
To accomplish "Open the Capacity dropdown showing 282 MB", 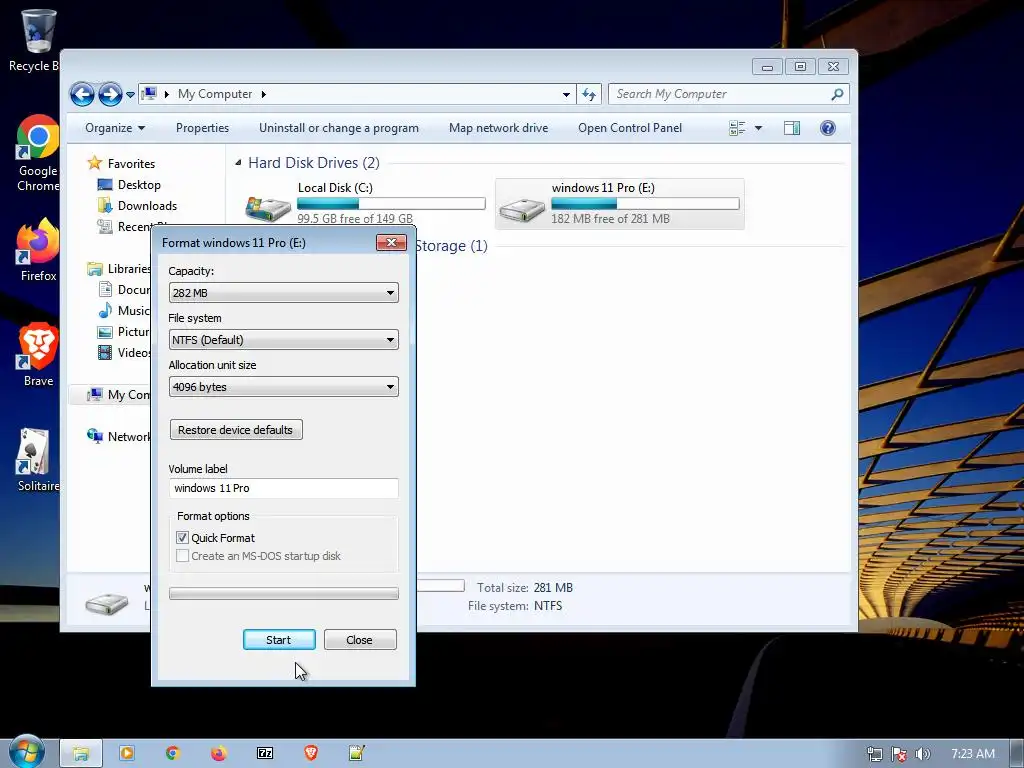I will click(283, 293).
